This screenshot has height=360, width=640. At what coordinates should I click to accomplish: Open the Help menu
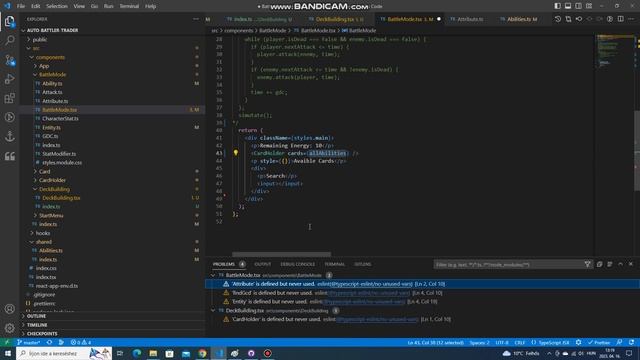click(x=151, y=6)
